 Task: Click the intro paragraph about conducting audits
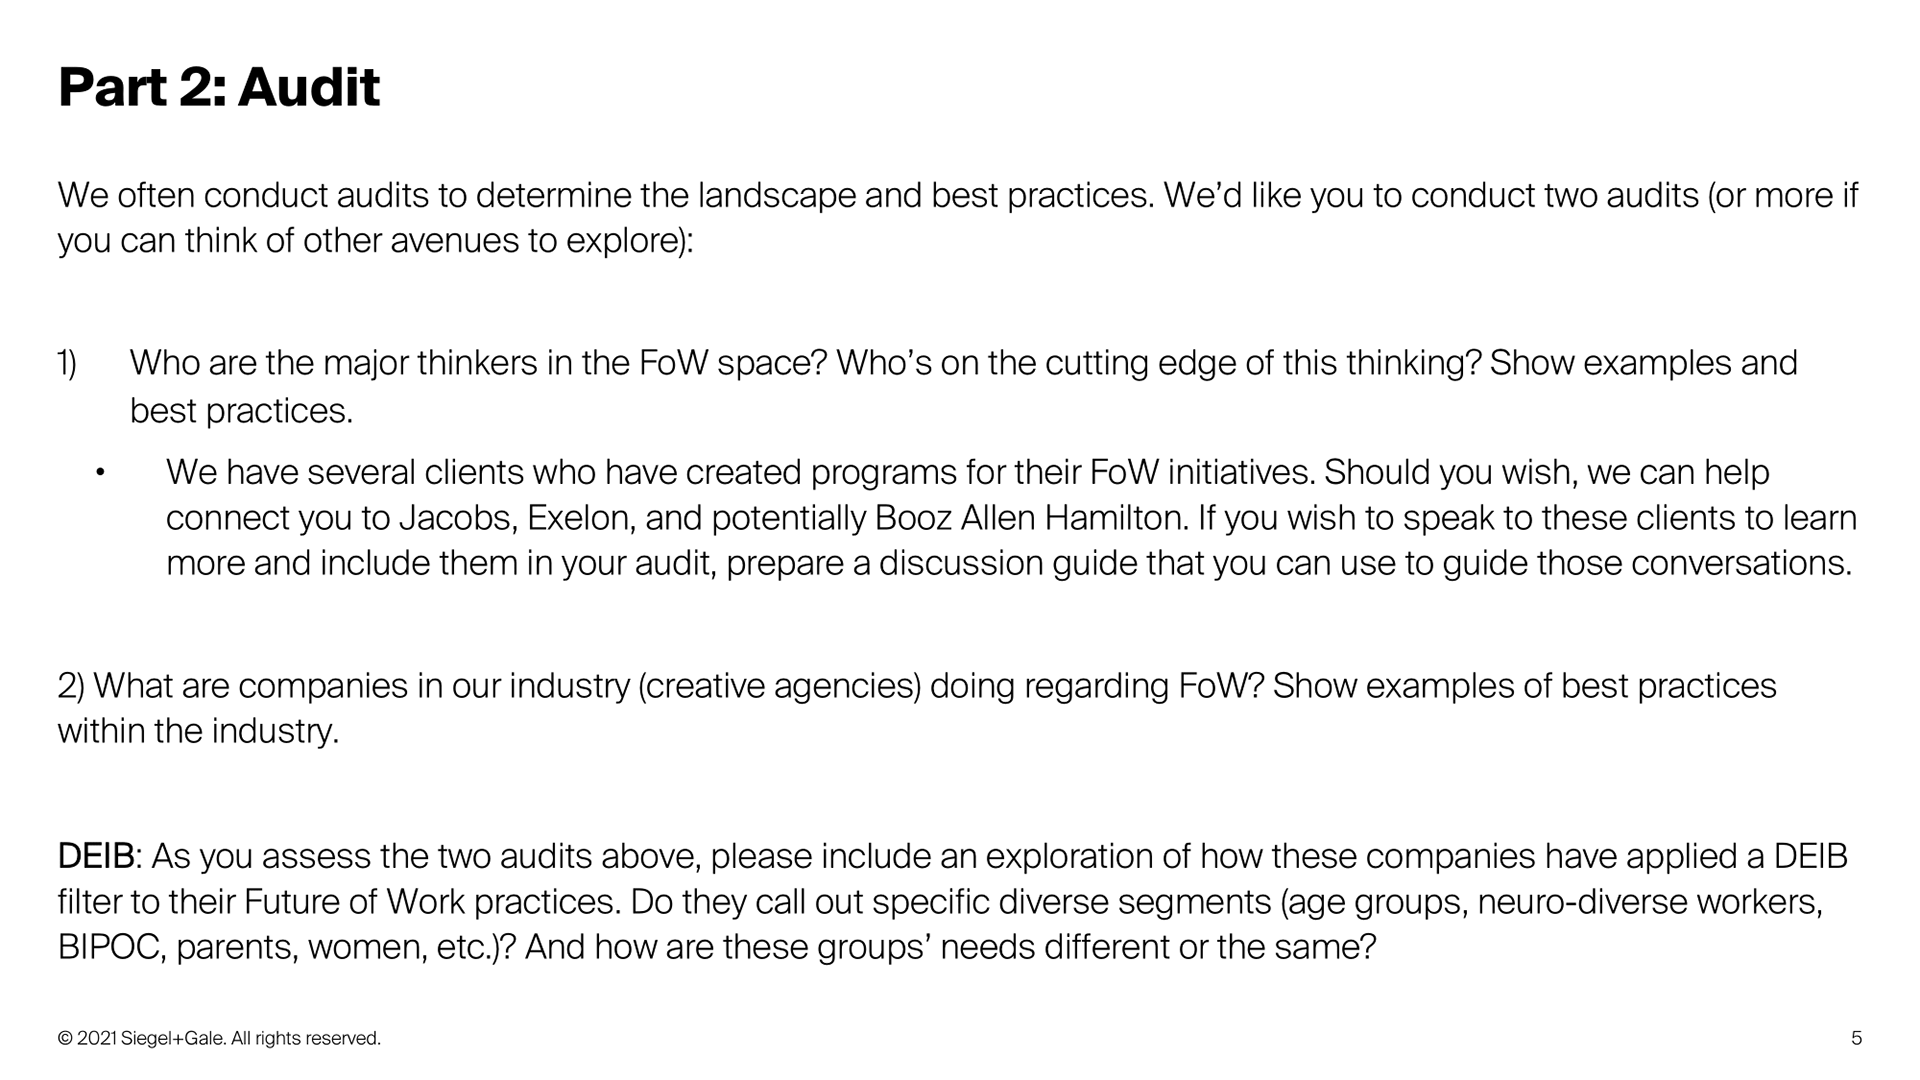957,195
